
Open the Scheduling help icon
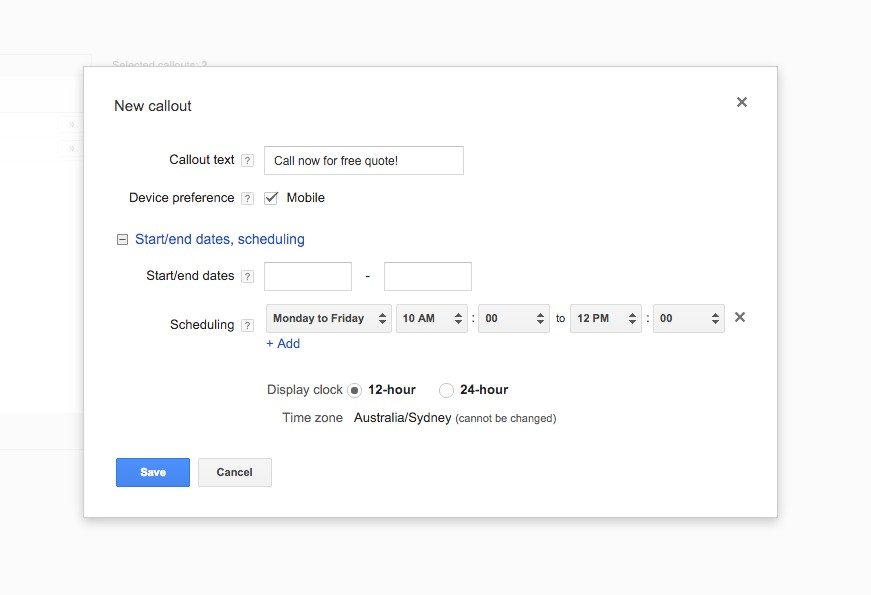[247, 324]
